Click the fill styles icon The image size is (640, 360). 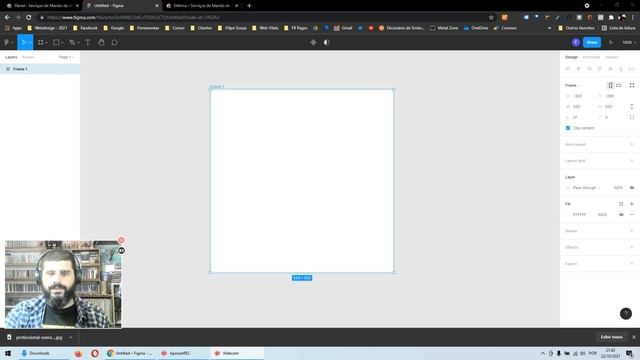click(621, 204)
